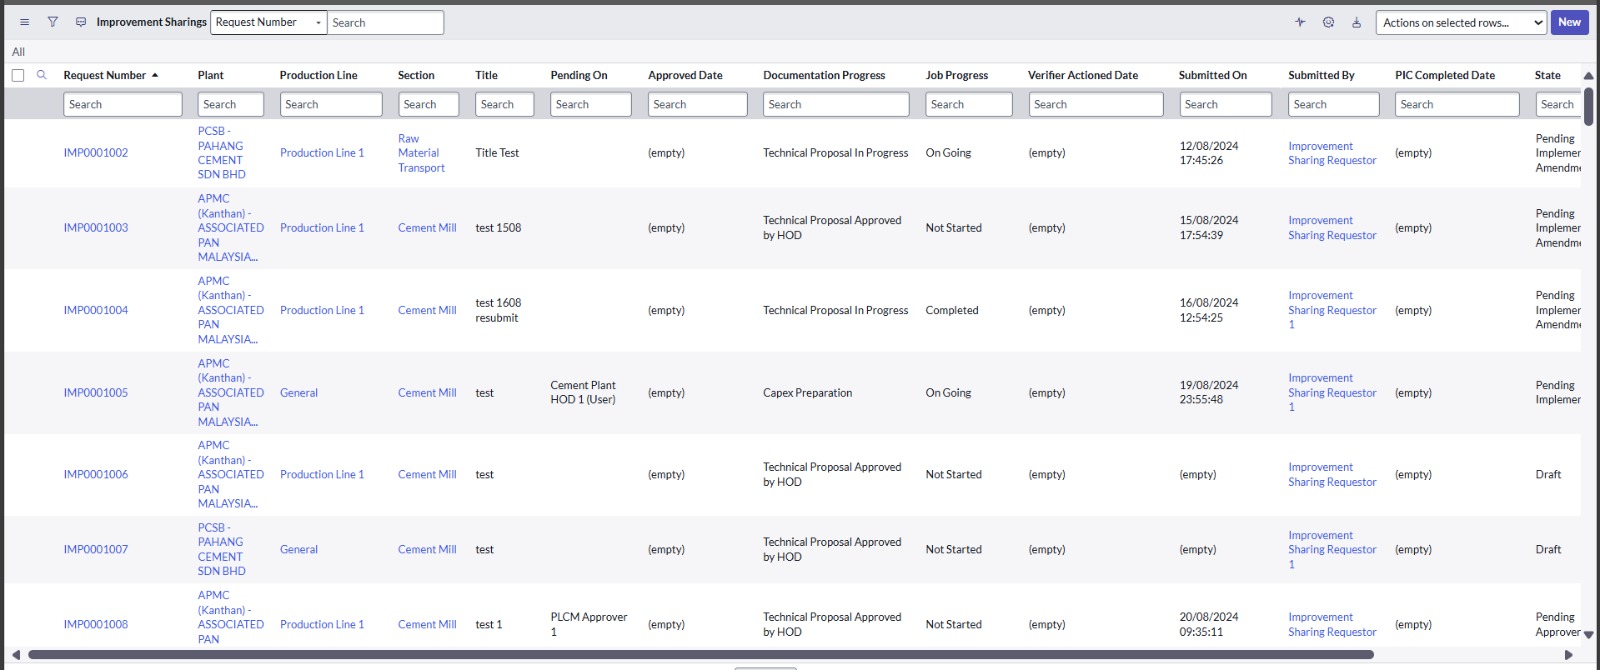This screenshot has width=1600, height=670.
Task: Tick the select-all rows checkbox
Action: [18, 75]
